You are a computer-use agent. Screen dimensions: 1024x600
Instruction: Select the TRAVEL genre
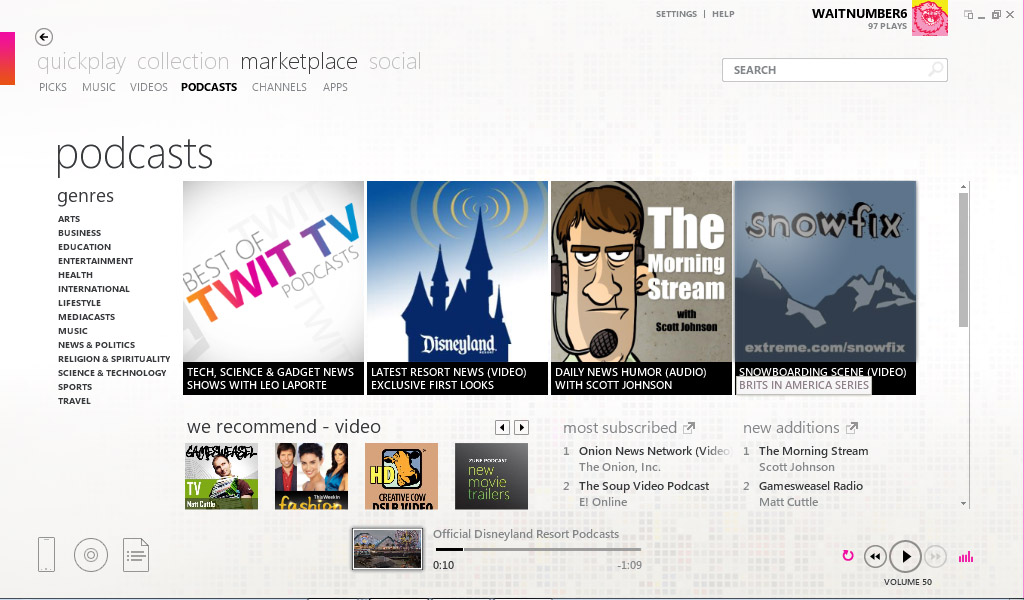(x=74, y=401)
